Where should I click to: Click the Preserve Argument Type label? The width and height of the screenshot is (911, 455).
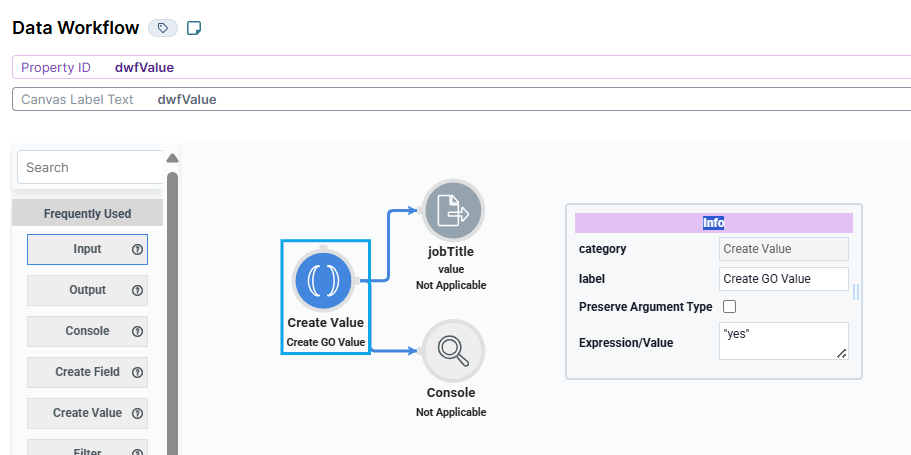(645, 307)
